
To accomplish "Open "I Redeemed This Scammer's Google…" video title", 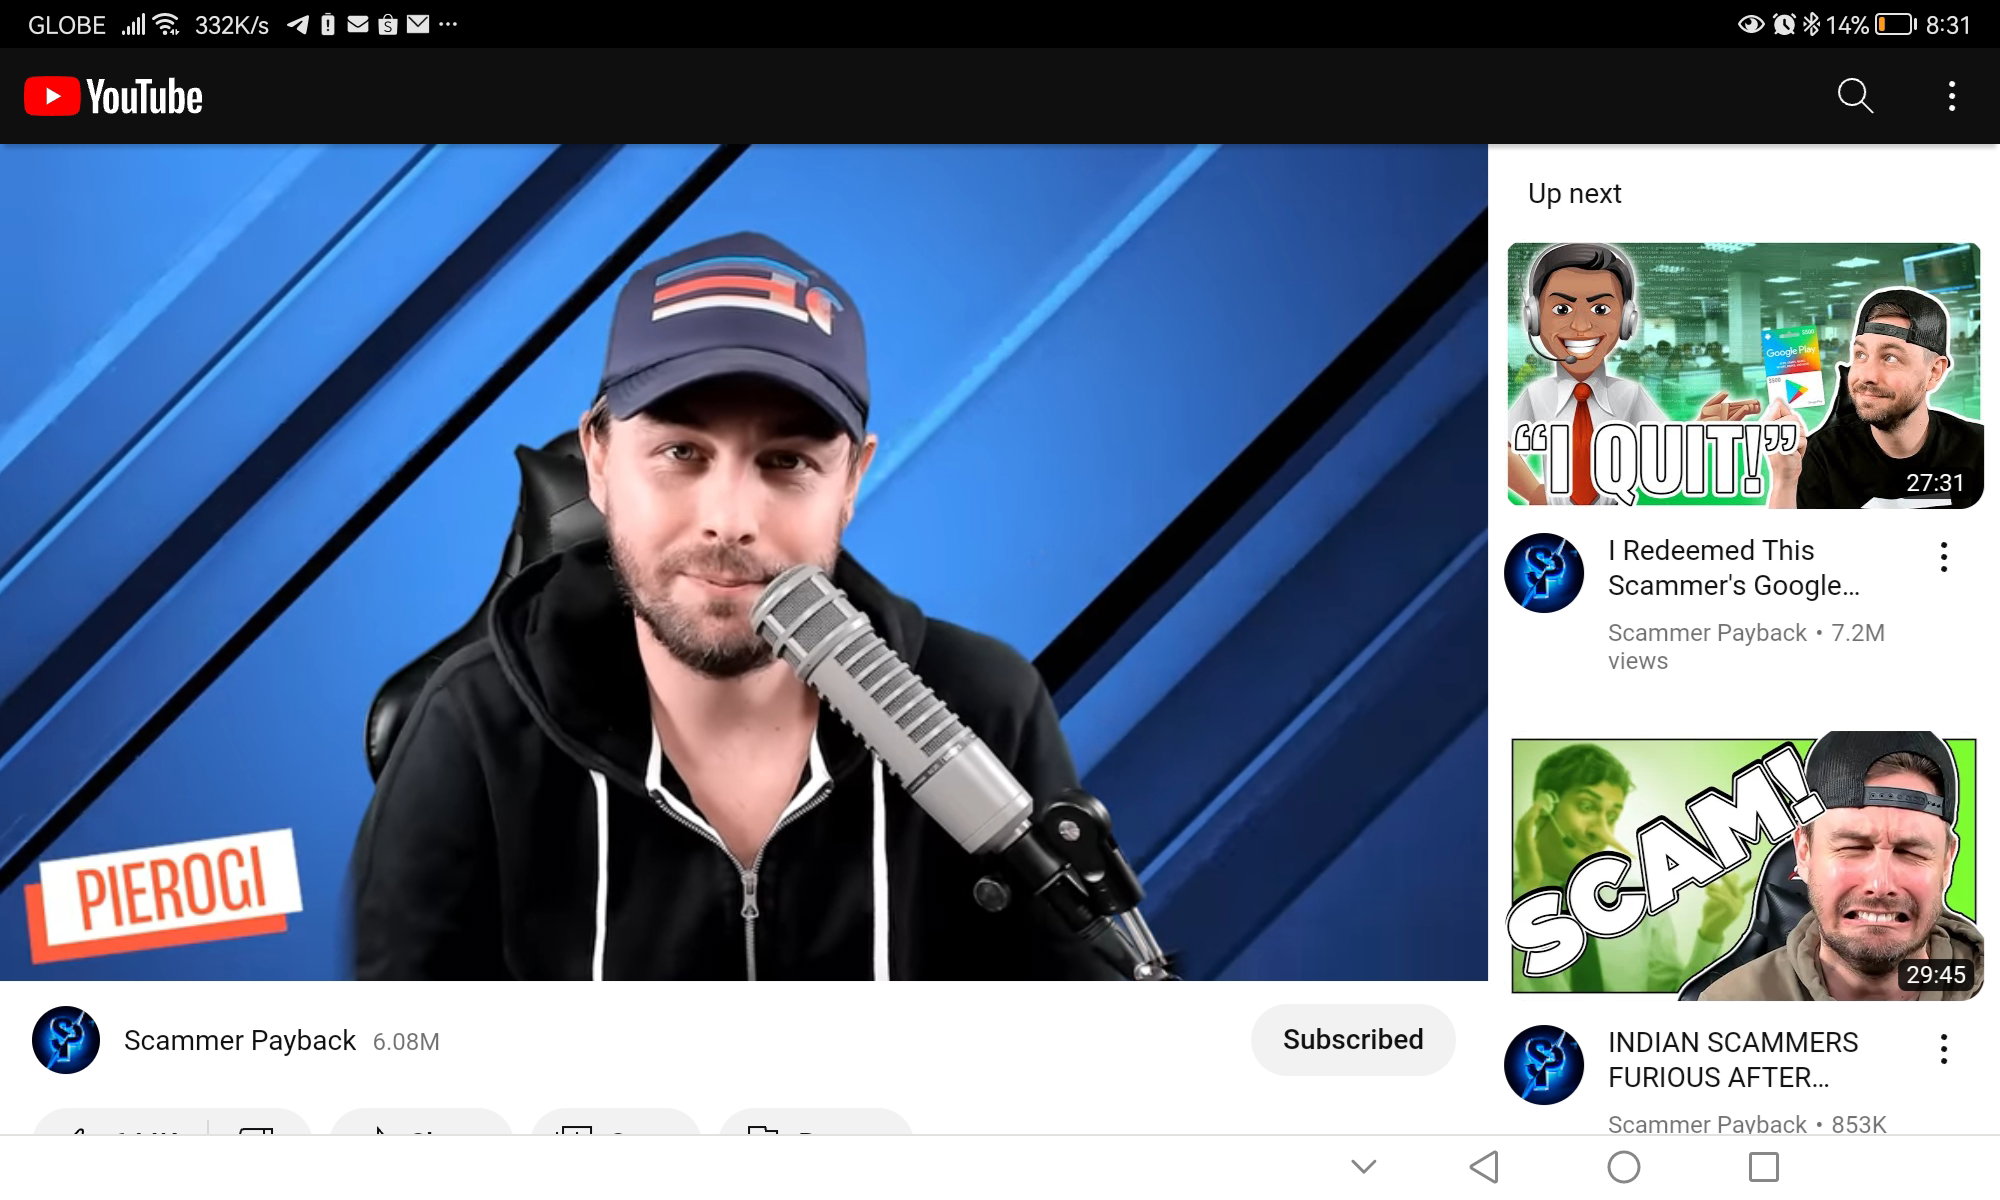I will tap(1734, 568).
